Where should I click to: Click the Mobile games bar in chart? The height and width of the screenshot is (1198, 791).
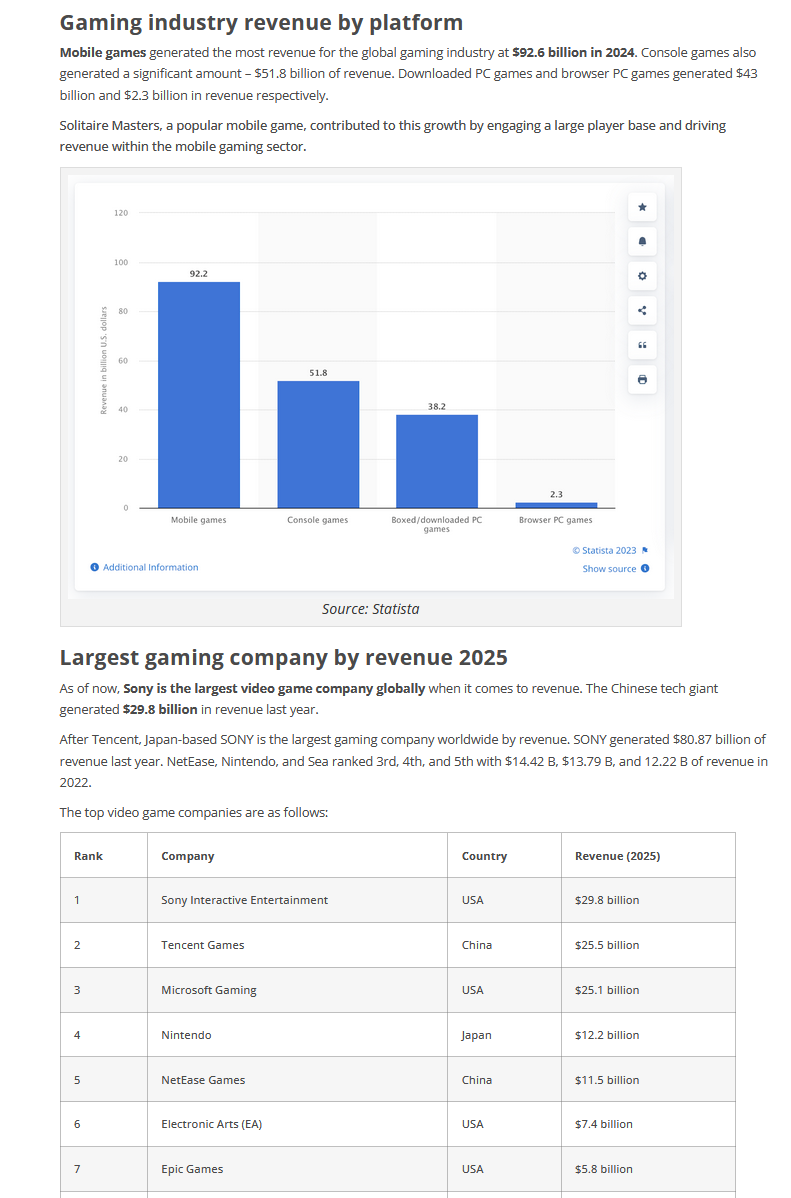pyautogui.click(x=199, y=395)
